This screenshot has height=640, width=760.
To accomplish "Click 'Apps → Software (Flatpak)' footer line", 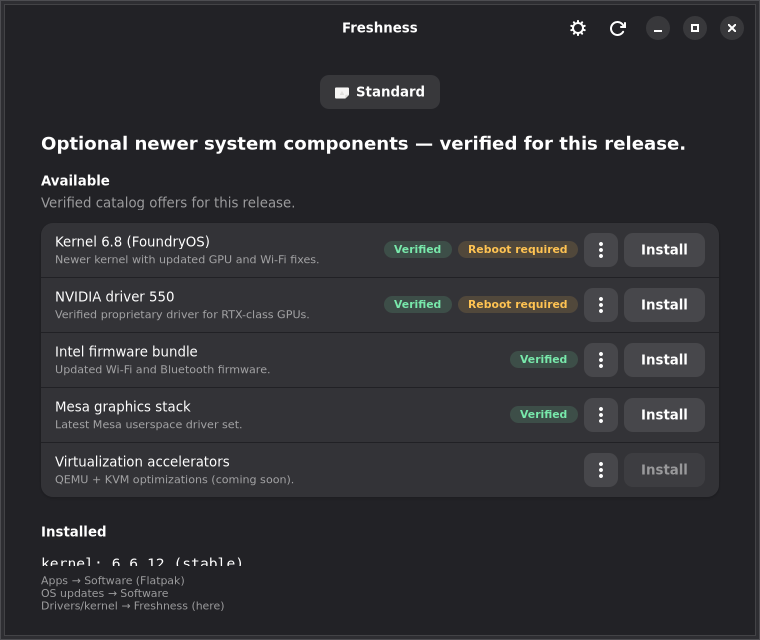I will [112, 580].
